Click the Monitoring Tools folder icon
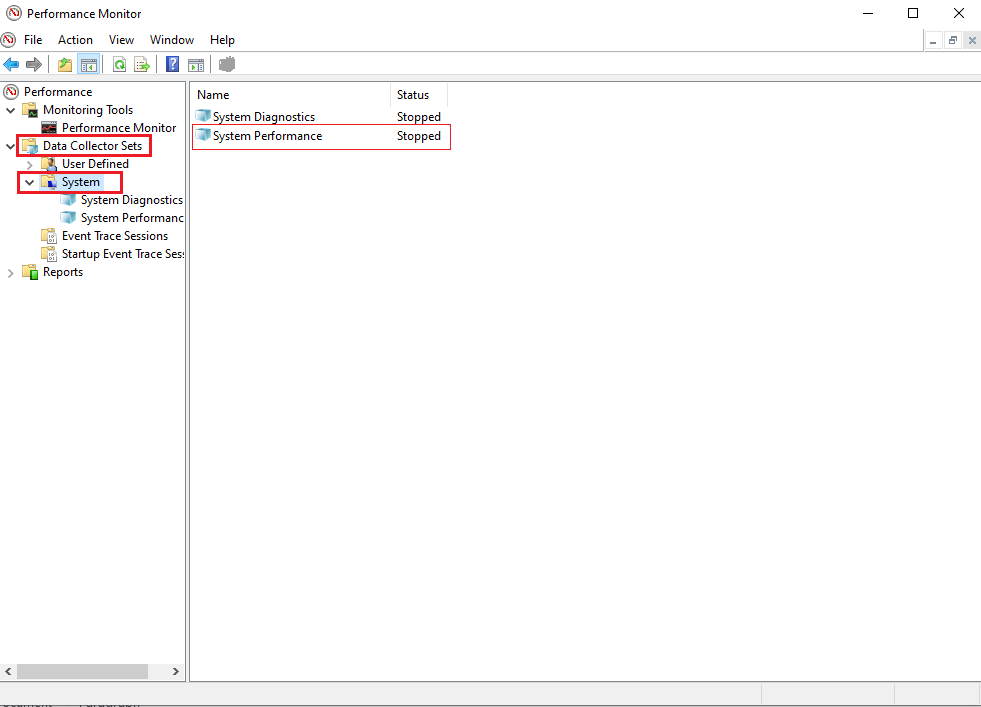This screenshot has width=981, height=707. point(29,110)
